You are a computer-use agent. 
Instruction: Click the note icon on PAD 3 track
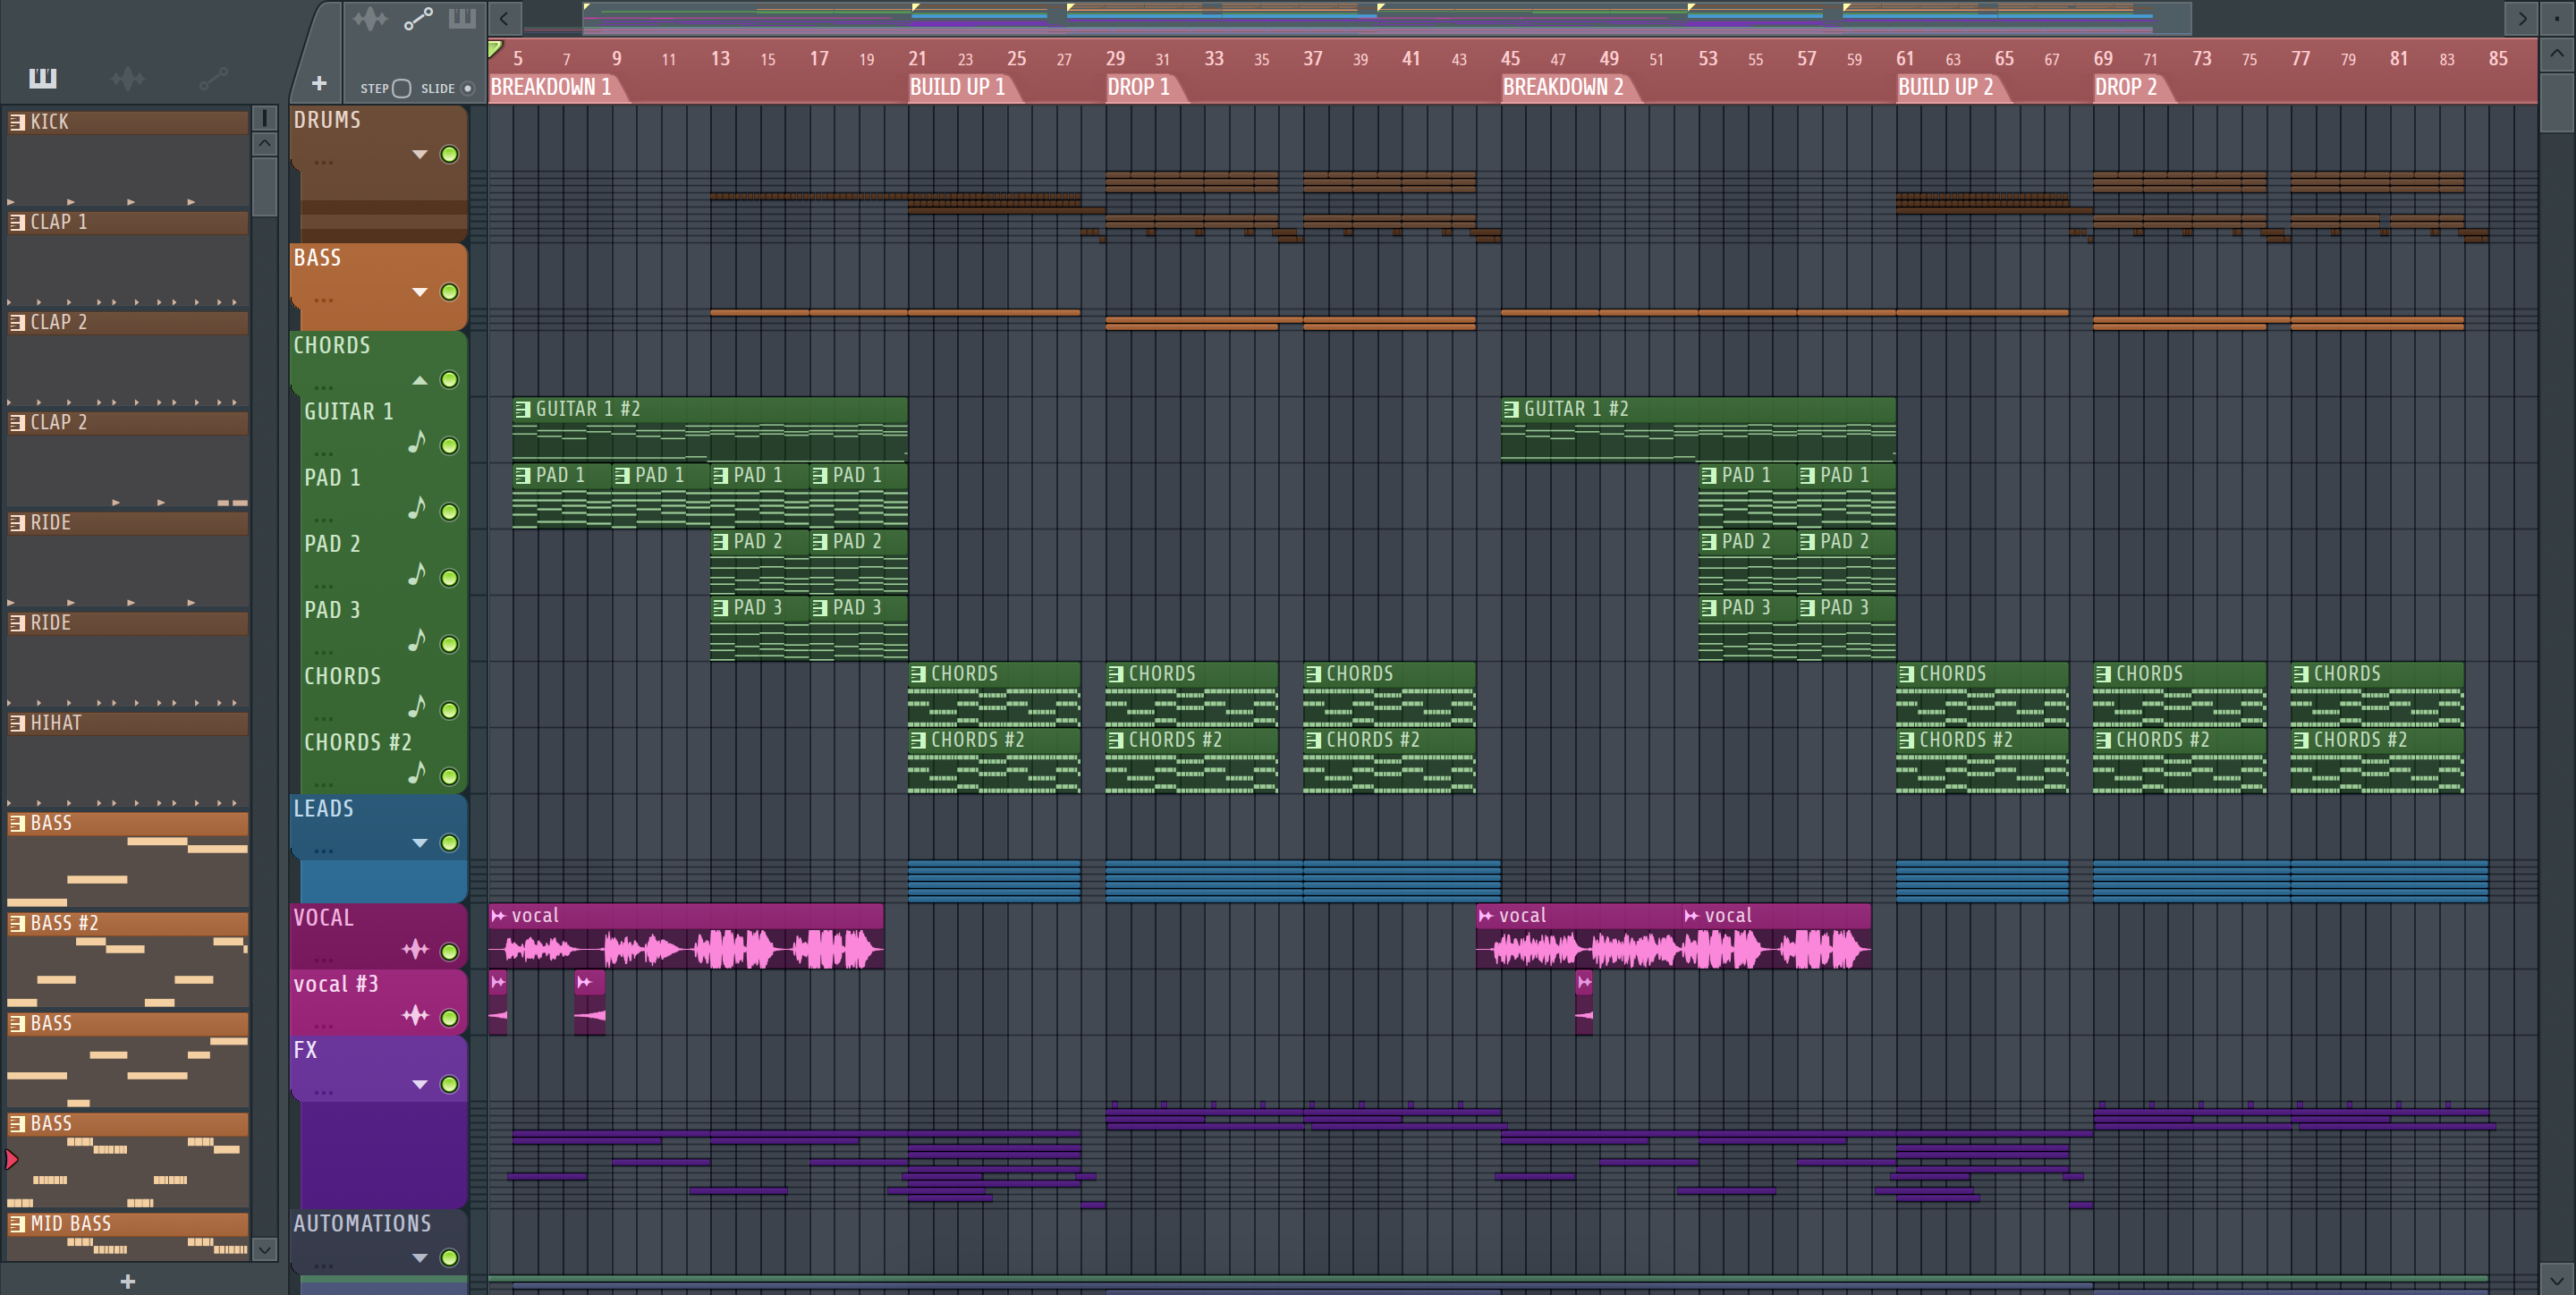[417, 640]
